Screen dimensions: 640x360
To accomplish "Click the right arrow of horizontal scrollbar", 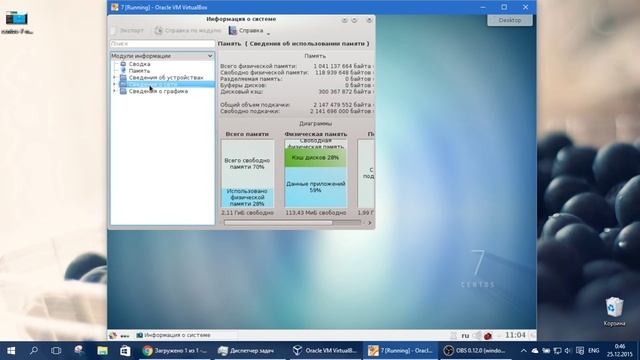I will pyautogui.click(x=369, y=223).
